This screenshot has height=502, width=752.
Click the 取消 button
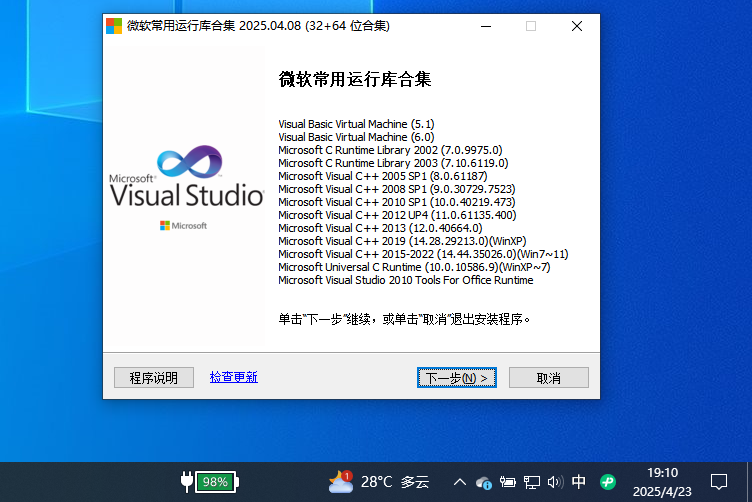[x=549, y=378]
